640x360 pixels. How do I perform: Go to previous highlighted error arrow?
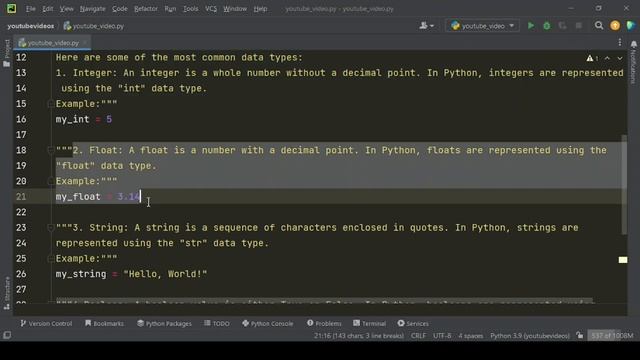[607, 58]
